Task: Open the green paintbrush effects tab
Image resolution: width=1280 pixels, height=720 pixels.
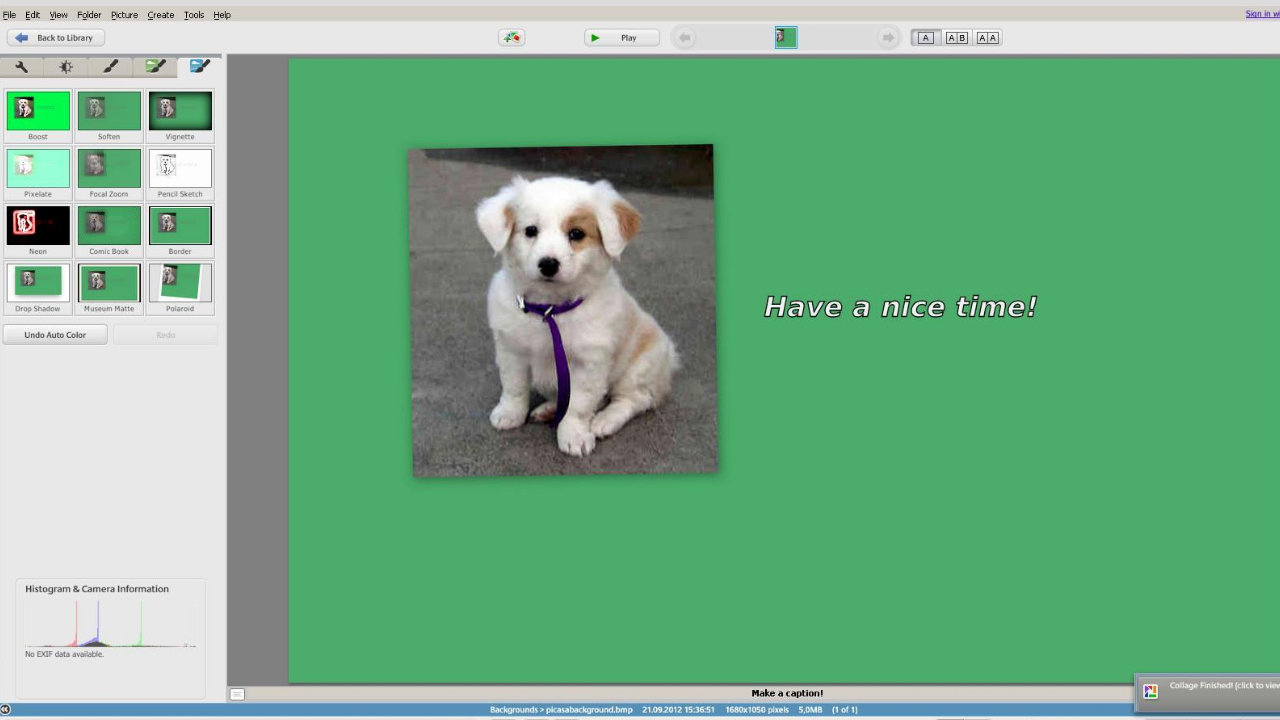Action: [155, 67]
